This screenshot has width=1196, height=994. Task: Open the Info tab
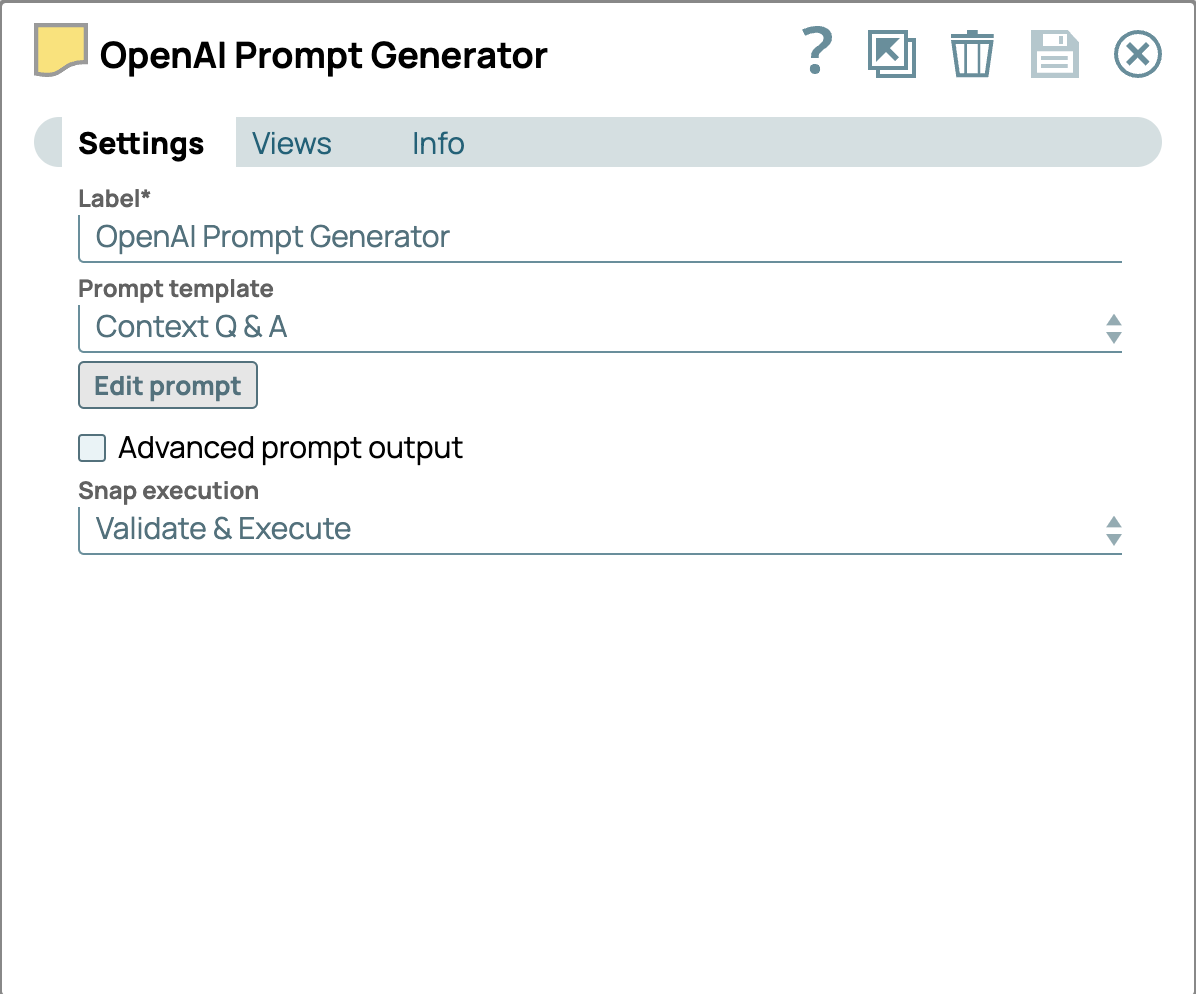coord(438,144)
